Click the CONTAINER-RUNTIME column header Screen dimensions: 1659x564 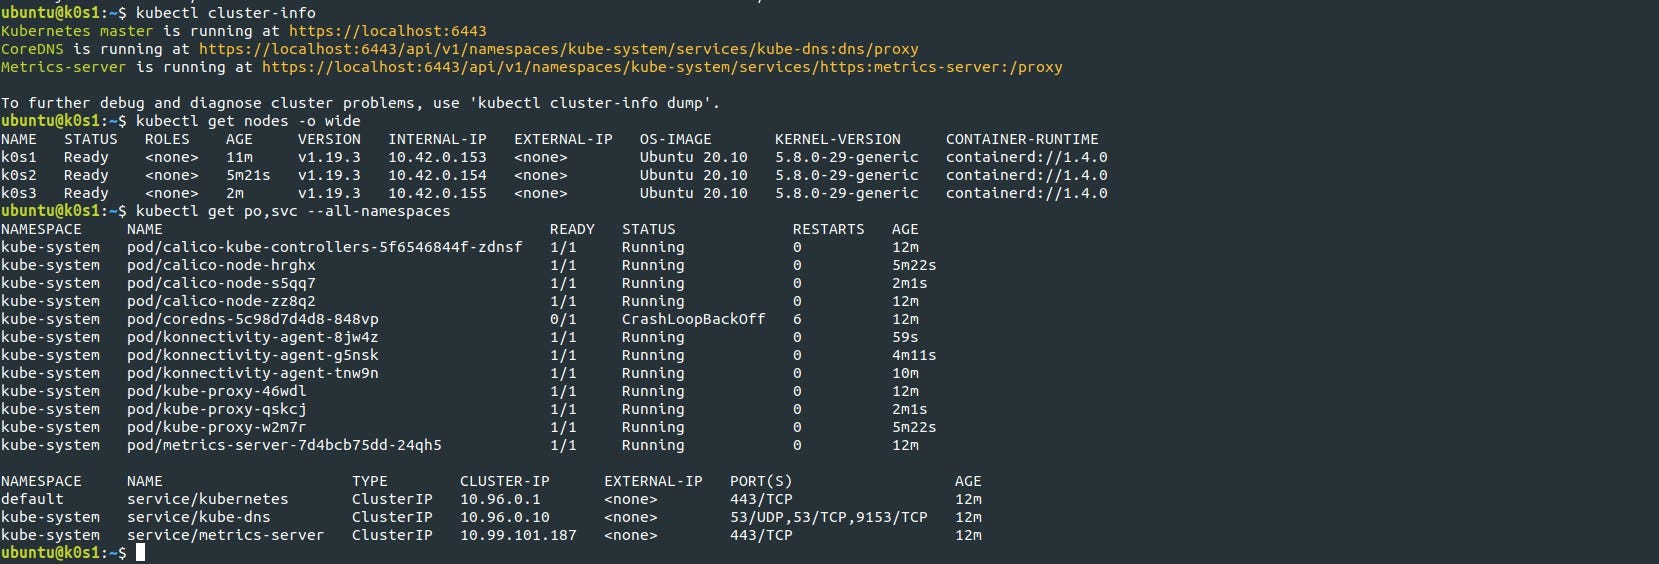(x=1022, y=139)
